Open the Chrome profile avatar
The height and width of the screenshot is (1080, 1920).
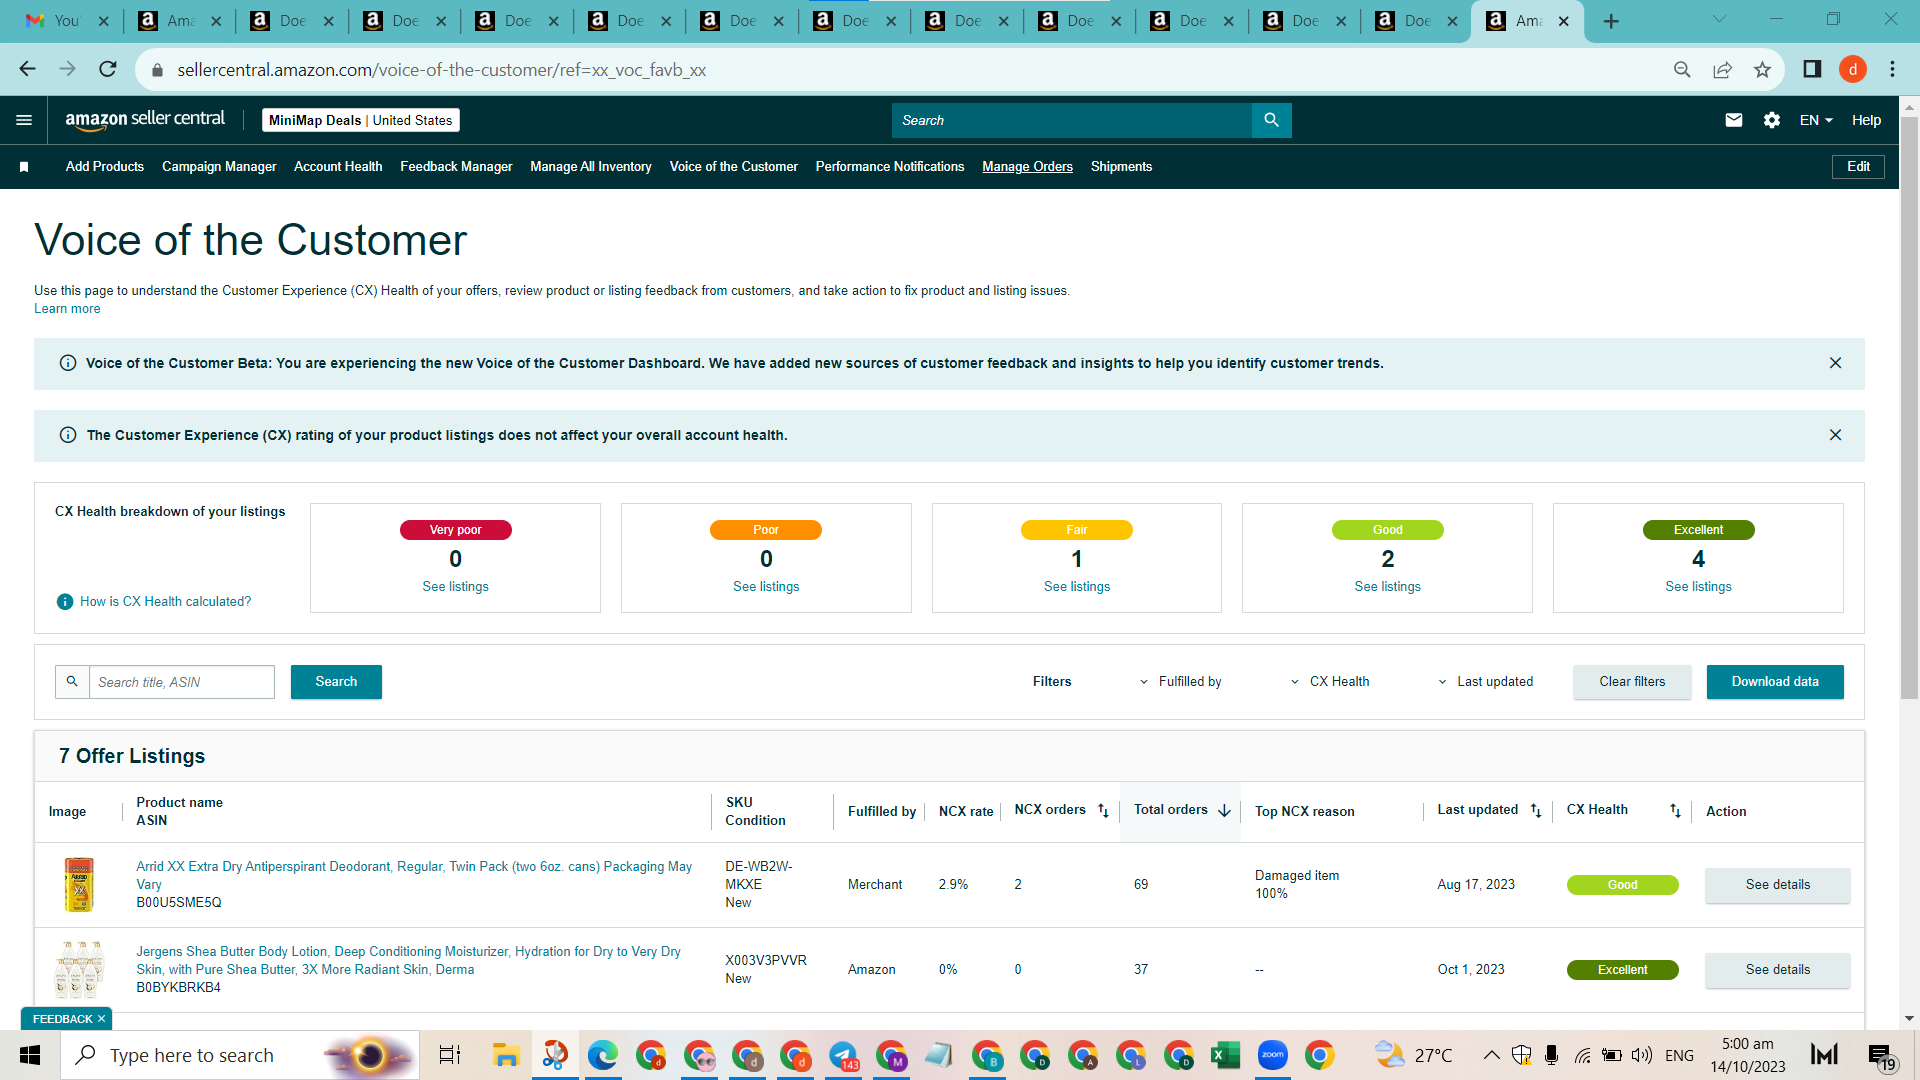pos(1853,69)
